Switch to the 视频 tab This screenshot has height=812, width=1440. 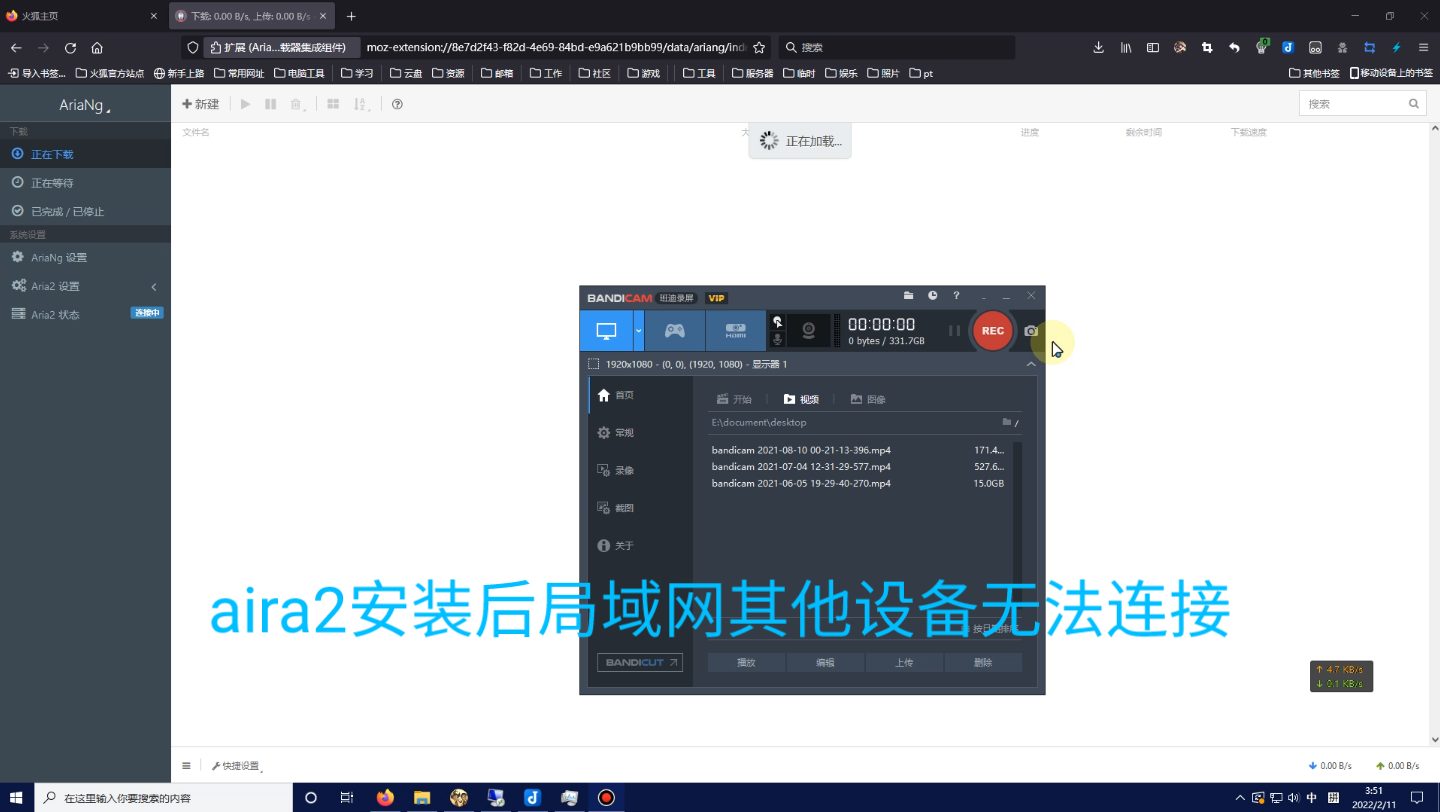pos(801,399)
